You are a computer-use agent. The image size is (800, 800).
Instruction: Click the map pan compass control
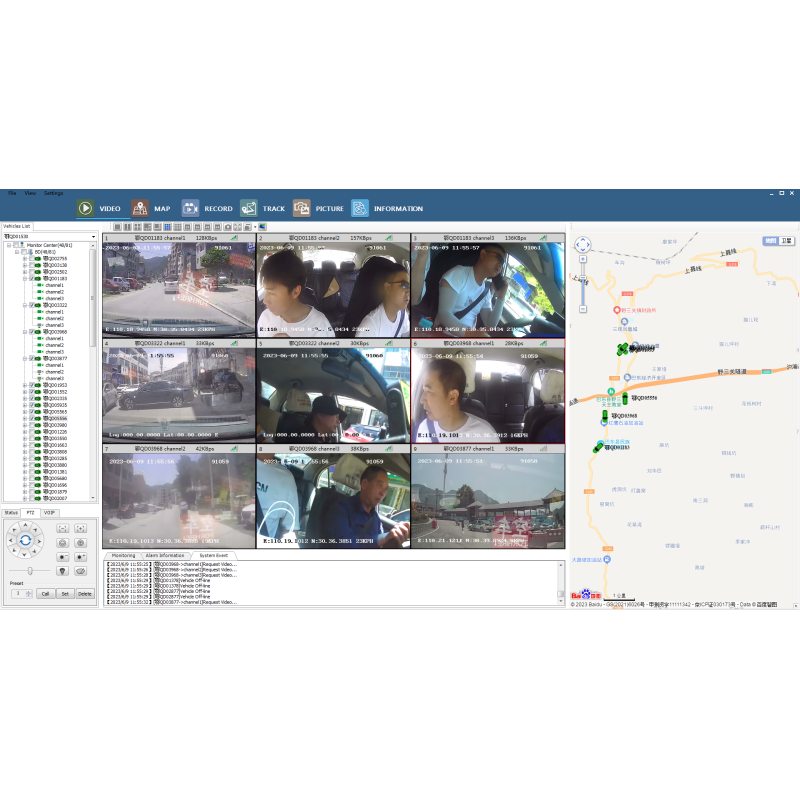(583, 245)
